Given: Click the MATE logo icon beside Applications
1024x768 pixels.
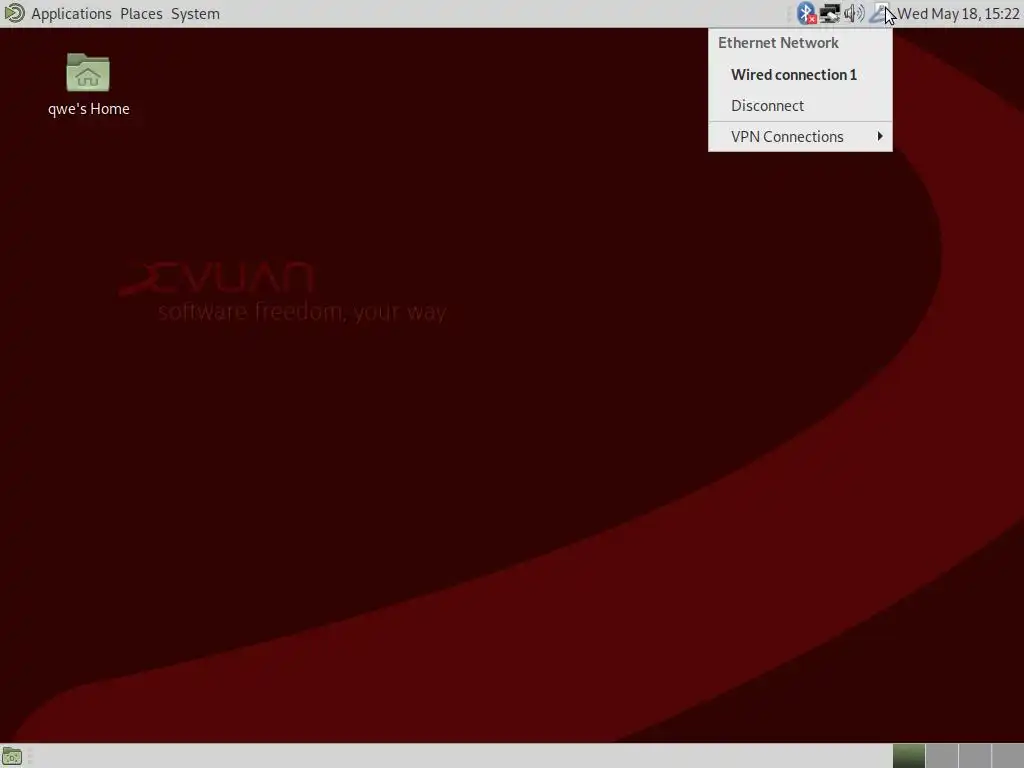Looking at the screenshot, I should tap(14, 13).
